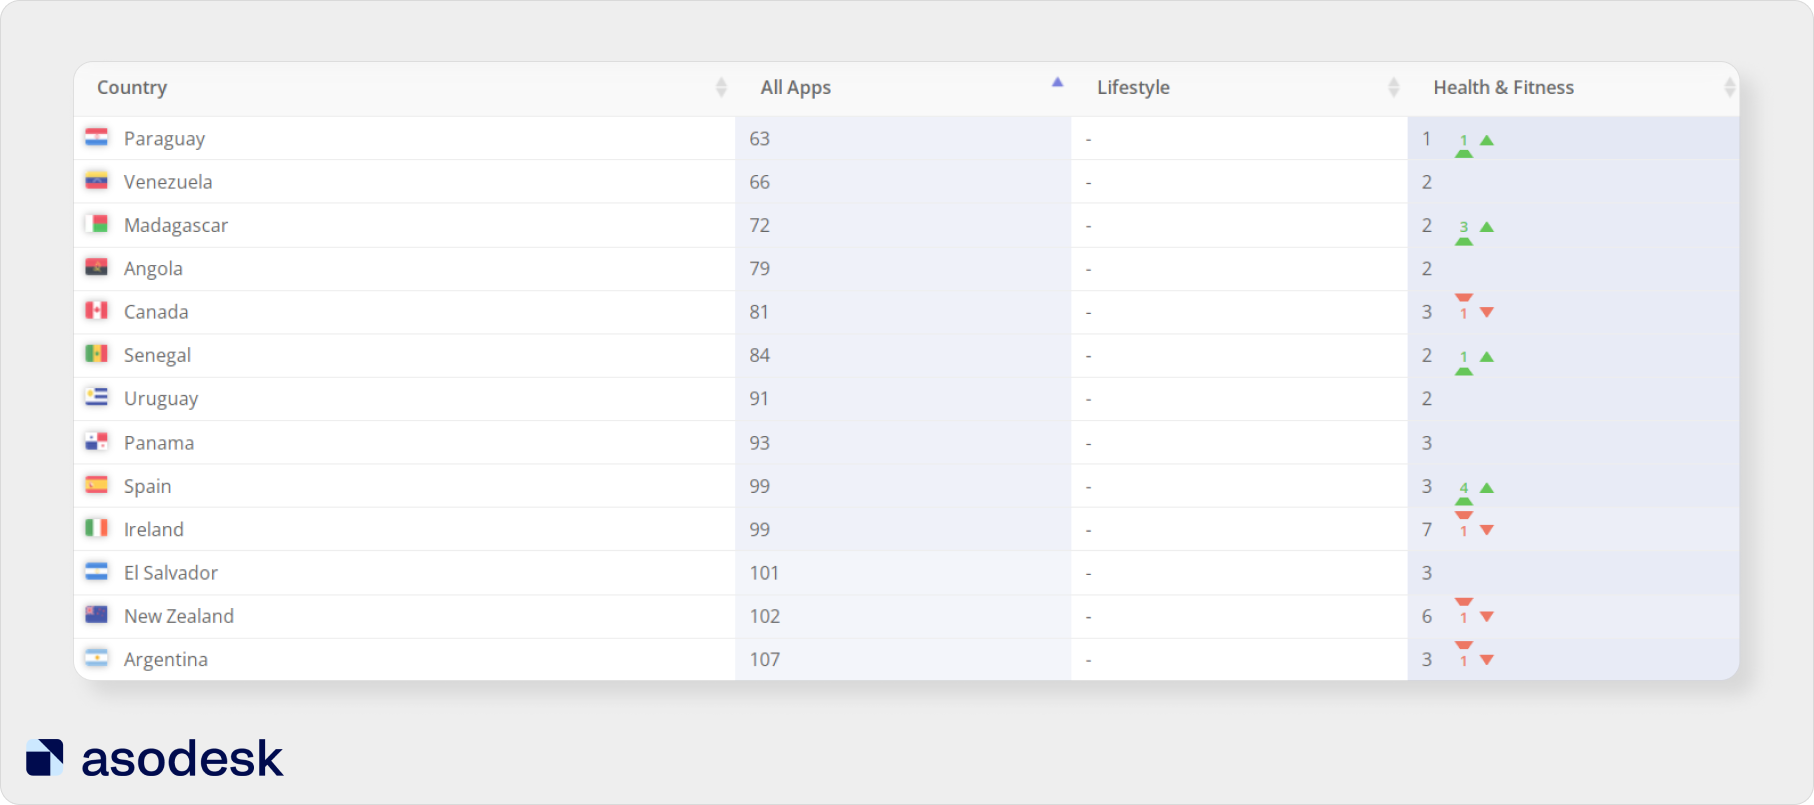Select the Angola country name

click(153, 269)
